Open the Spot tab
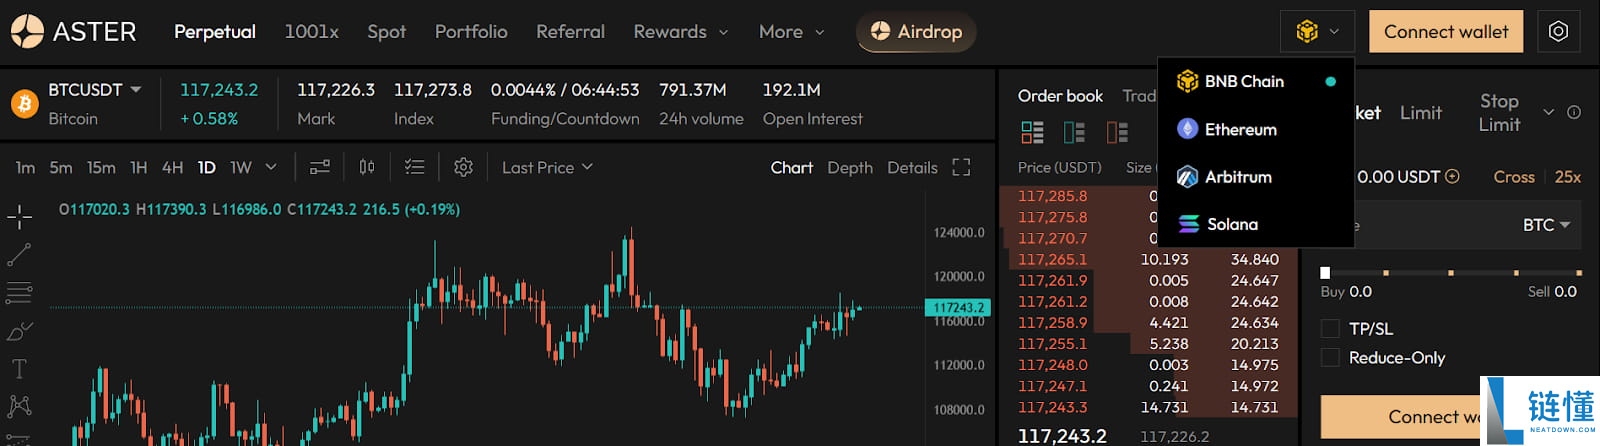Image resolution: width=1600 pixels, height=446 pixels. 386,32
